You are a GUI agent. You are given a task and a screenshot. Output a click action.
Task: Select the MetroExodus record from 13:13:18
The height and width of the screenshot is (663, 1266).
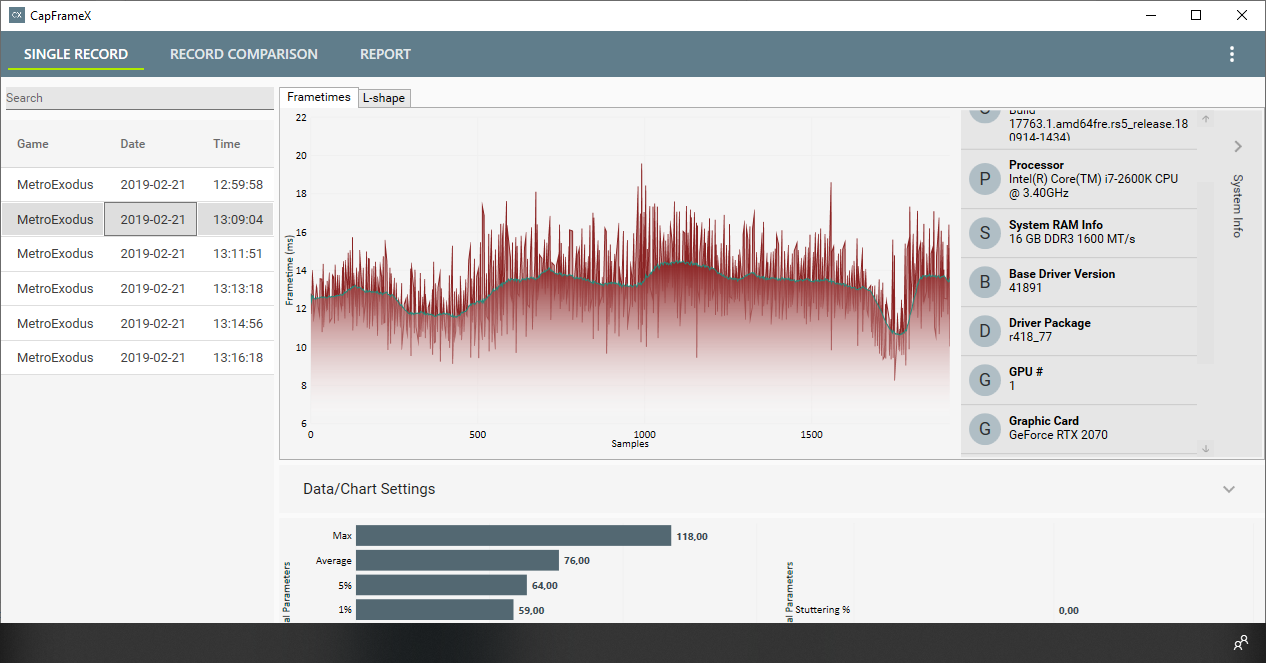point(137,289)
